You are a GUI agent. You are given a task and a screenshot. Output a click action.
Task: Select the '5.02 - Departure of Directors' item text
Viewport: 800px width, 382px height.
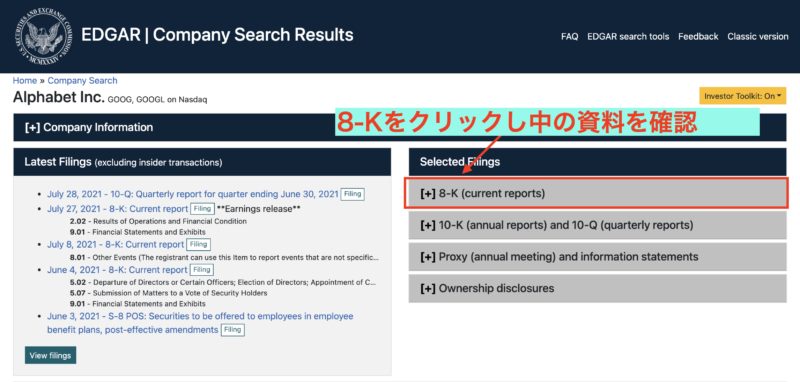[223, 282]
